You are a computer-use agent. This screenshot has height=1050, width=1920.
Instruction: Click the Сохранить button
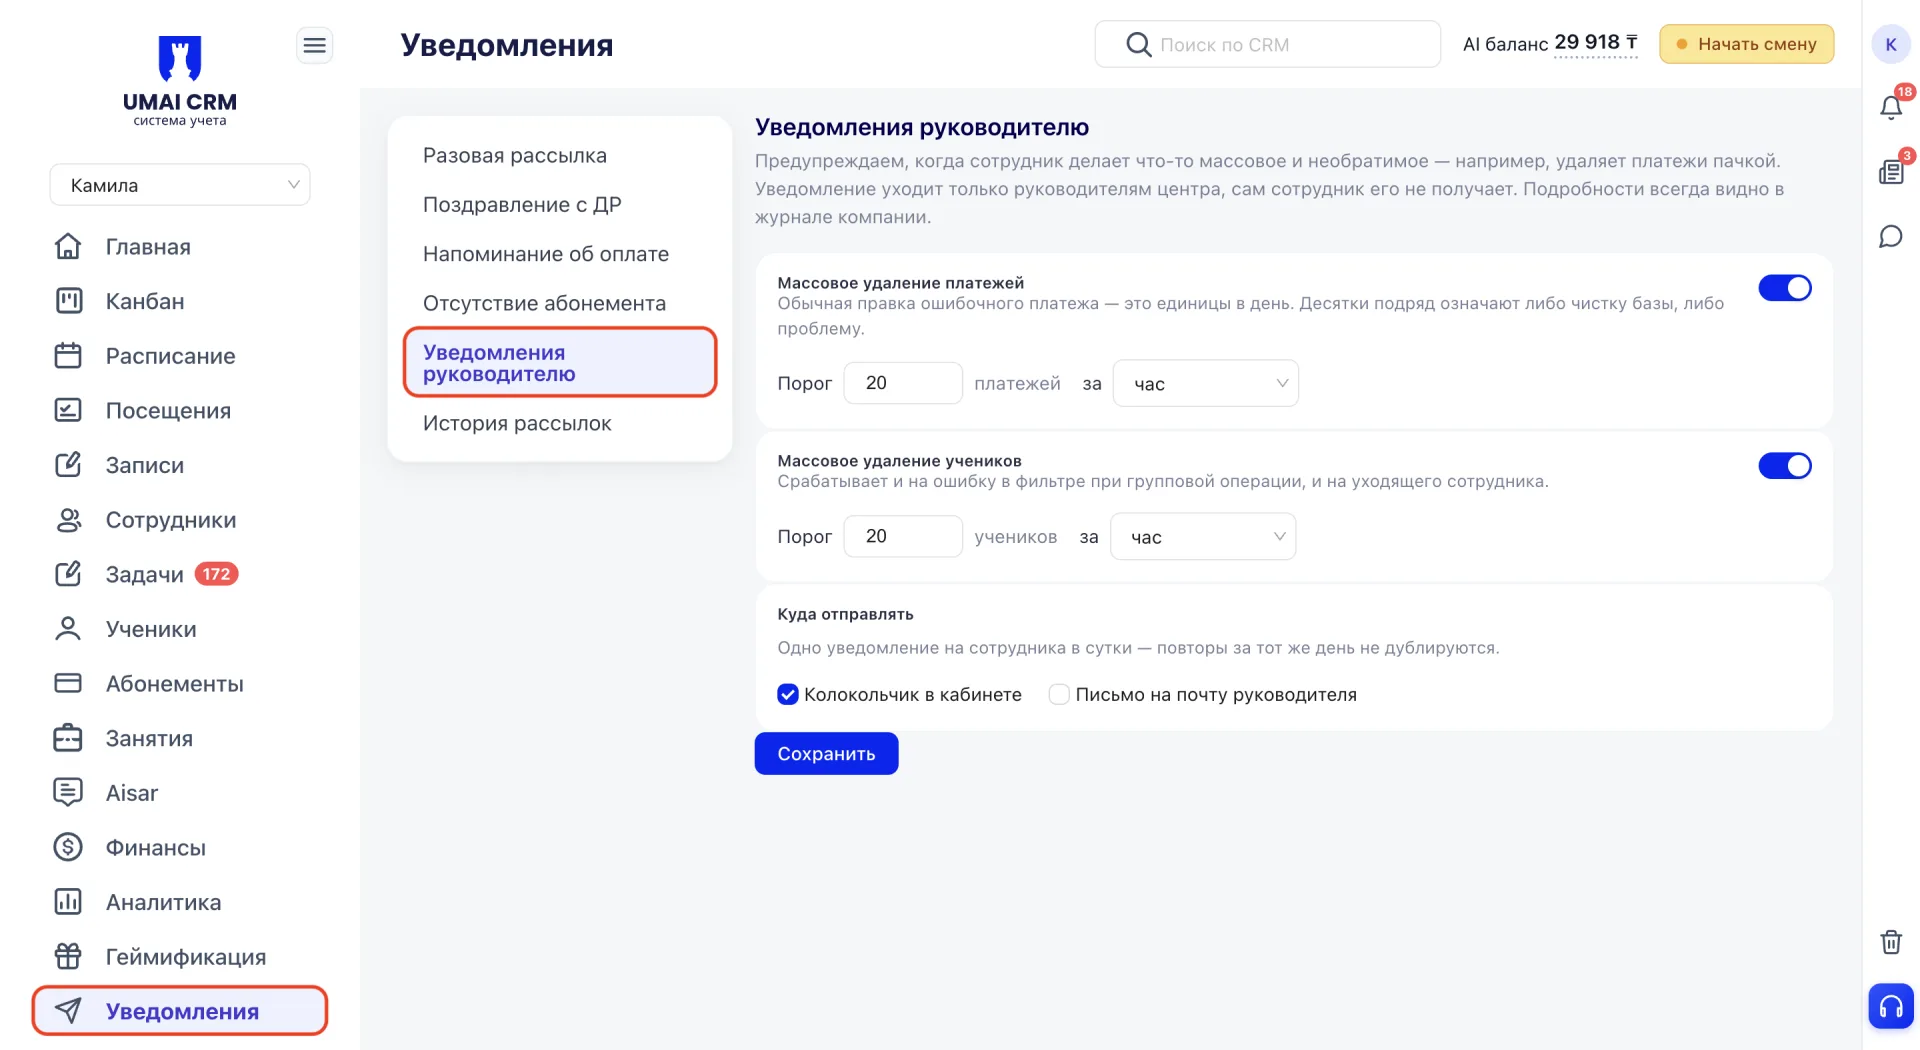coord(826,754)
